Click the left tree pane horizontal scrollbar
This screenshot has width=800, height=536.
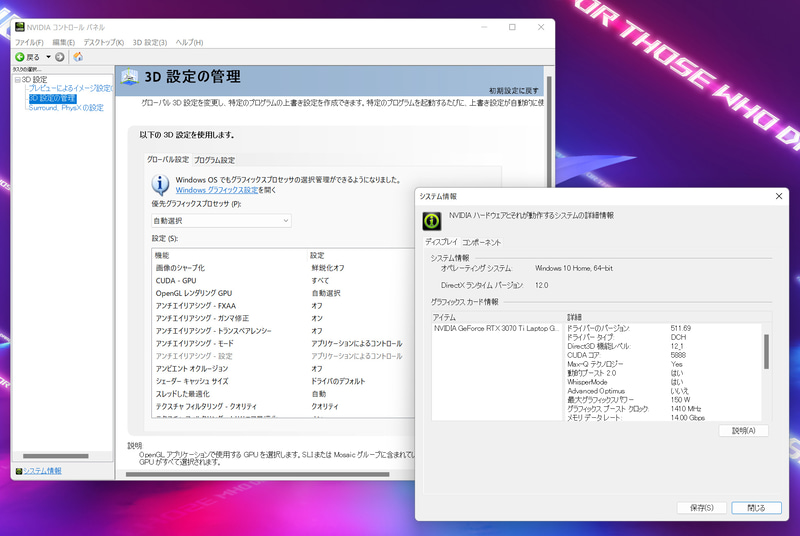[x=56, y=456]
